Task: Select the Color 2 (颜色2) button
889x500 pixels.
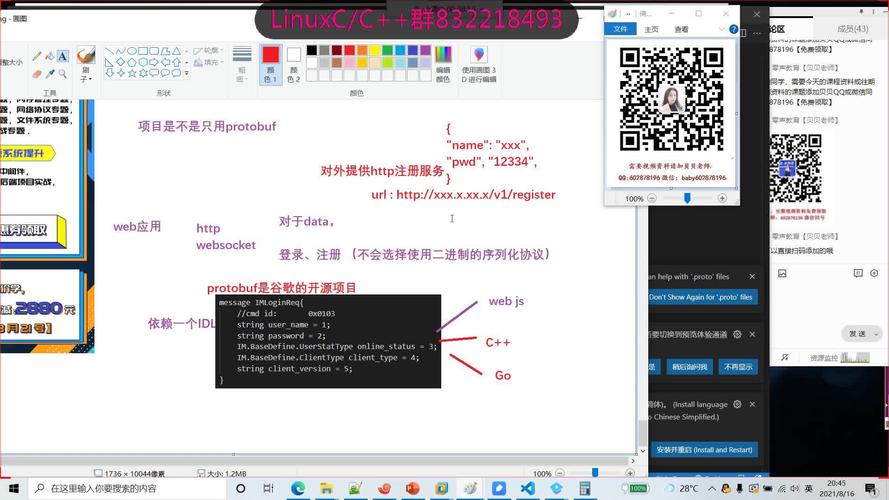Action: [294, 63]
